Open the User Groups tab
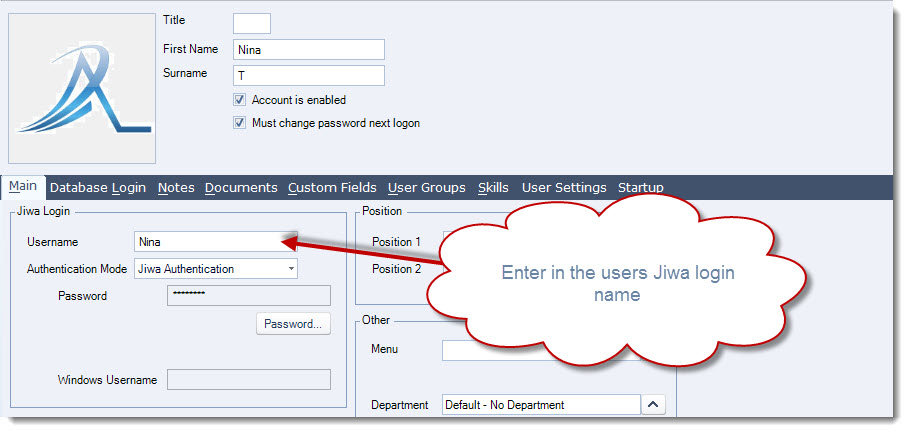The height and width of the screenshot is (432, 908). [427, 188]
